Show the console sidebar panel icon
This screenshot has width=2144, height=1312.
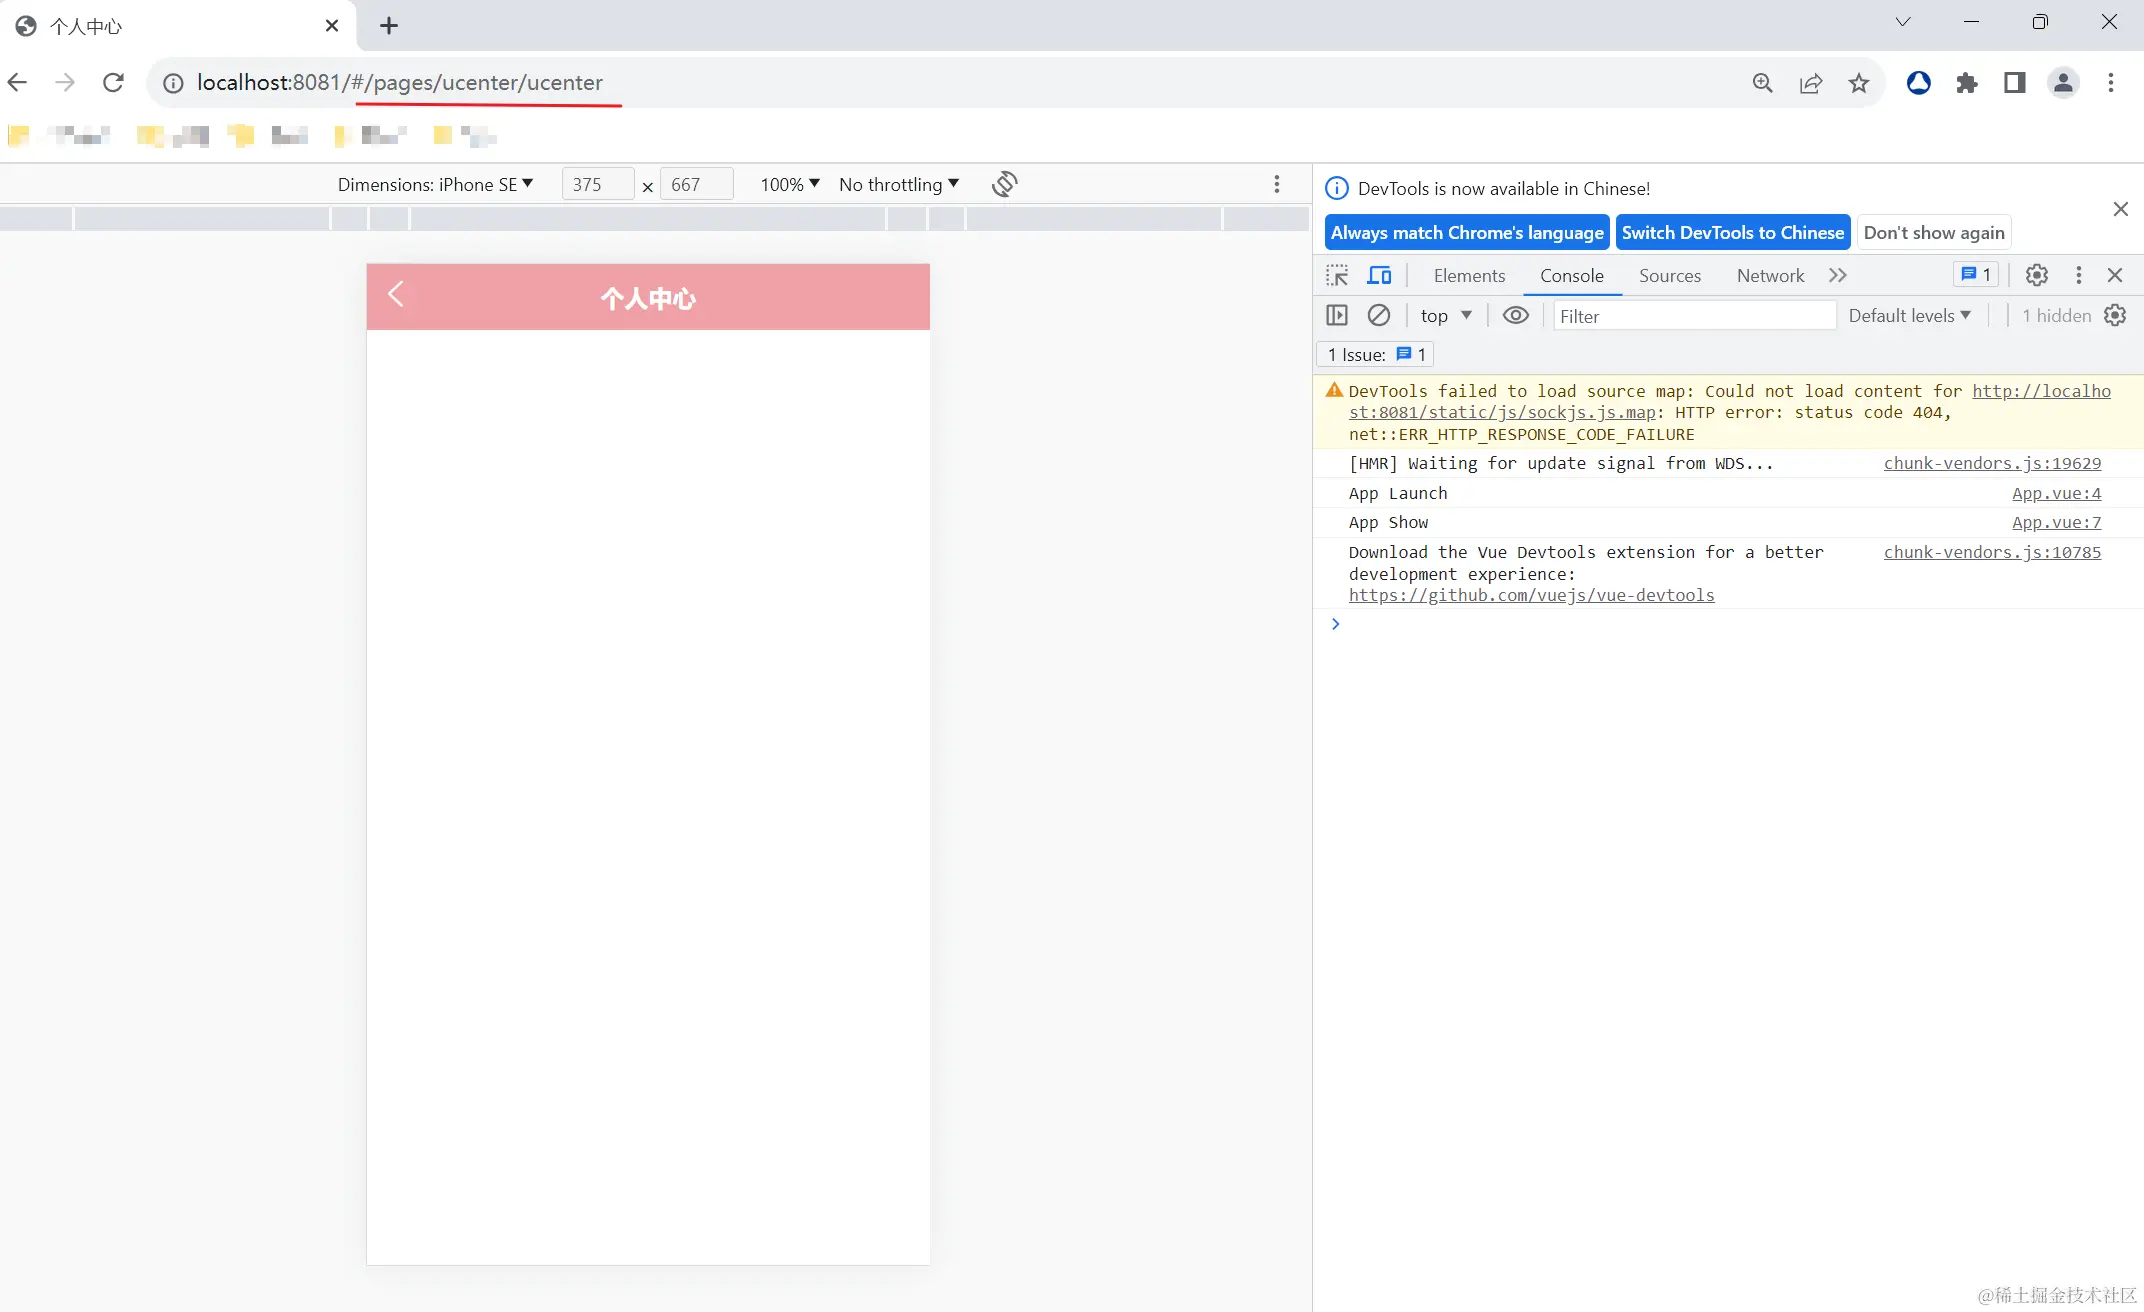point(1337,315)
